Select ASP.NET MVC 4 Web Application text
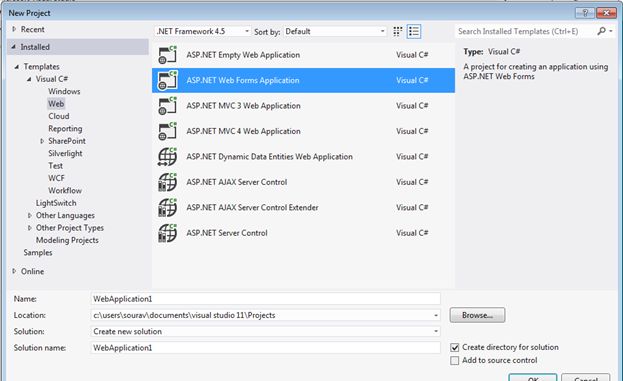The image size is (623, 381). [x=244, y=131]
